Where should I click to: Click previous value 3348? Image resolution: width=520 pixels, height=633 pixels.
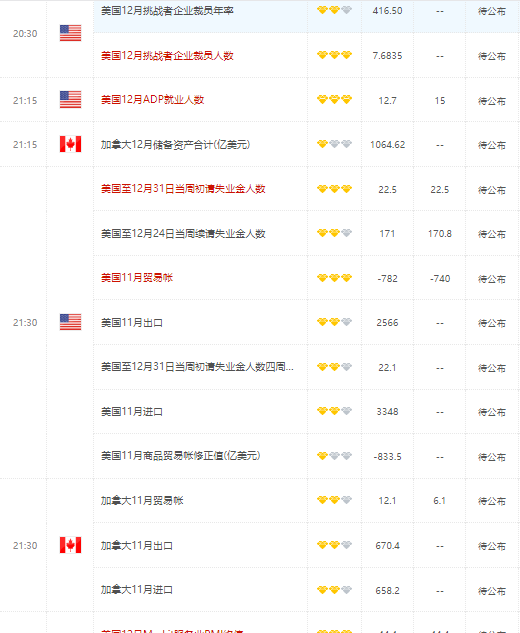[388, 412]
